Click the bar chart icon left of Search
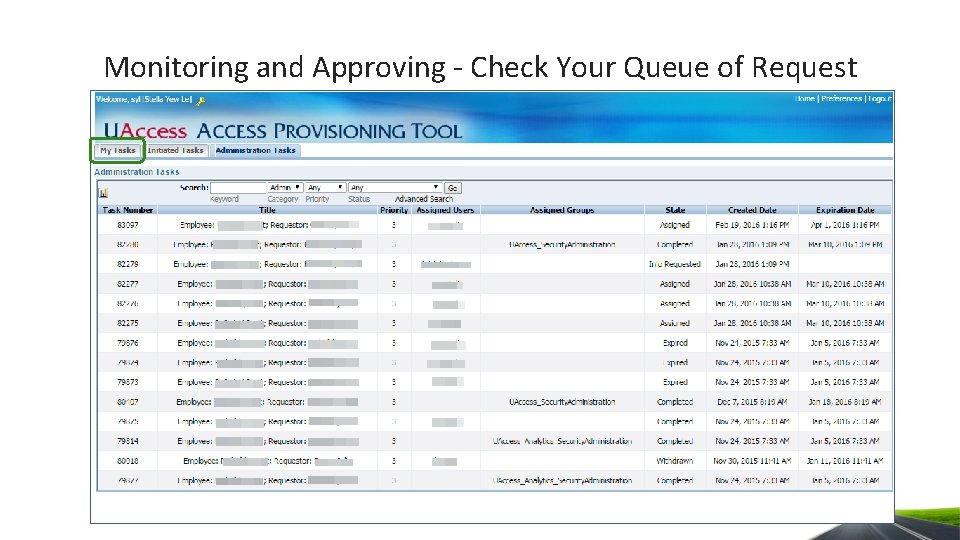This screenshot has width=960, height=540. click(x=103, y=193)
